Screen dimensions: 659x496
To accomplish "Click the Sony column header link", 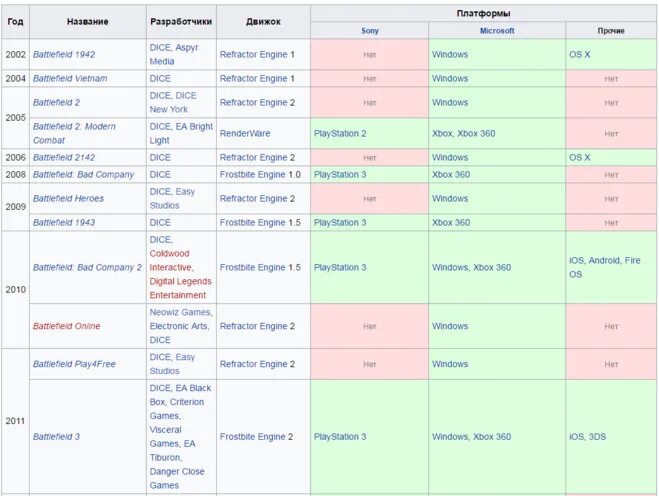I will (x=370, y=31).
